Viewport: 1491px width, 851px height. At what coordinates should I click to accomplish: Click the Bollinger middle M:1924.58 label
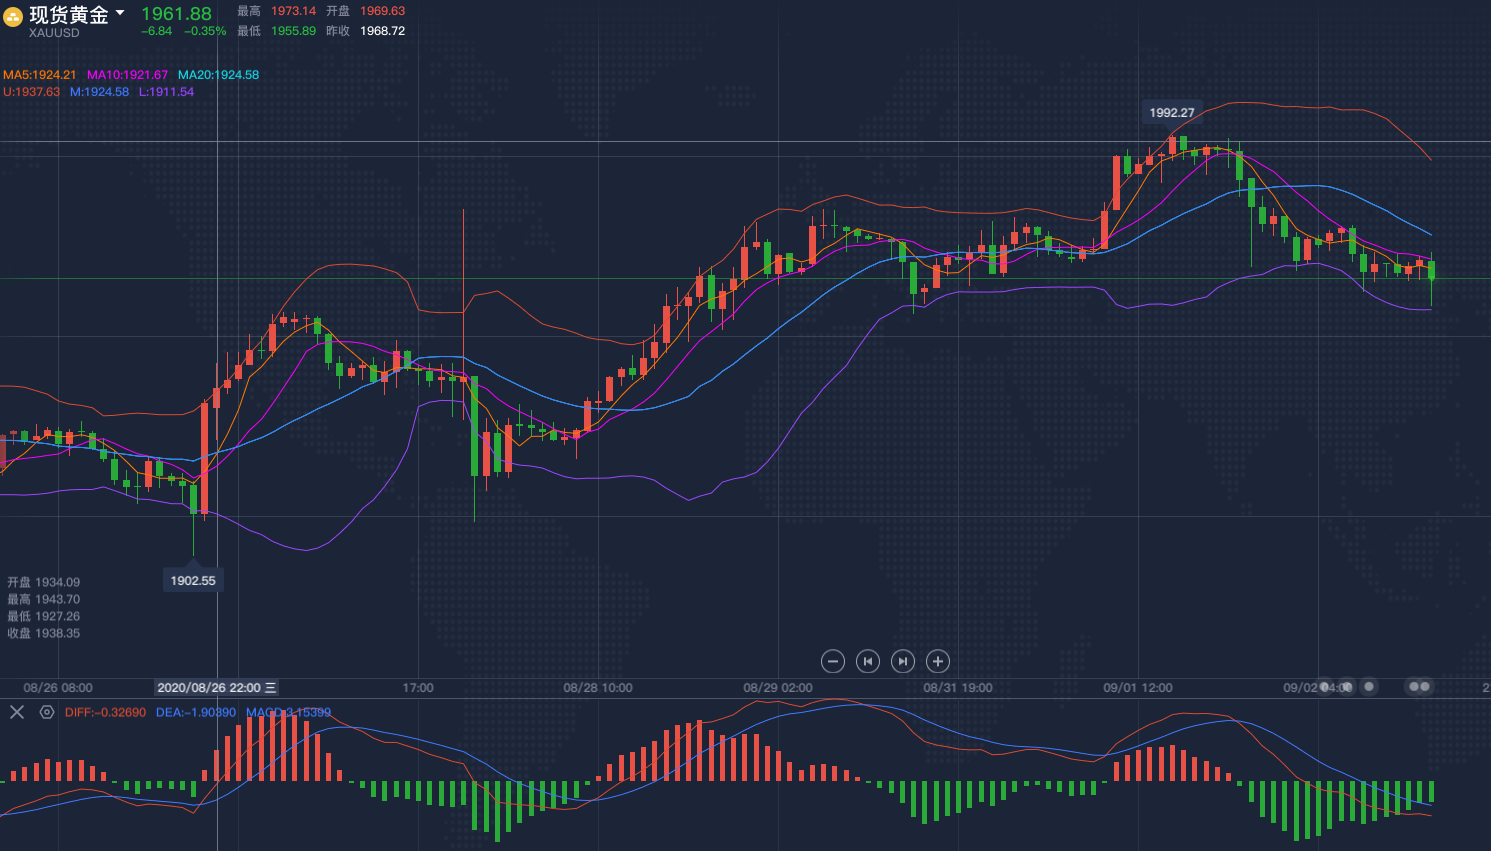(99, 92)
